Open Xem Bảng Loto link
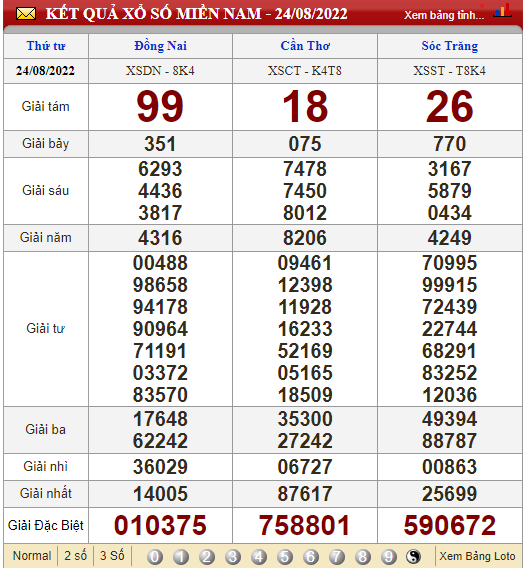 coord(477,556)
